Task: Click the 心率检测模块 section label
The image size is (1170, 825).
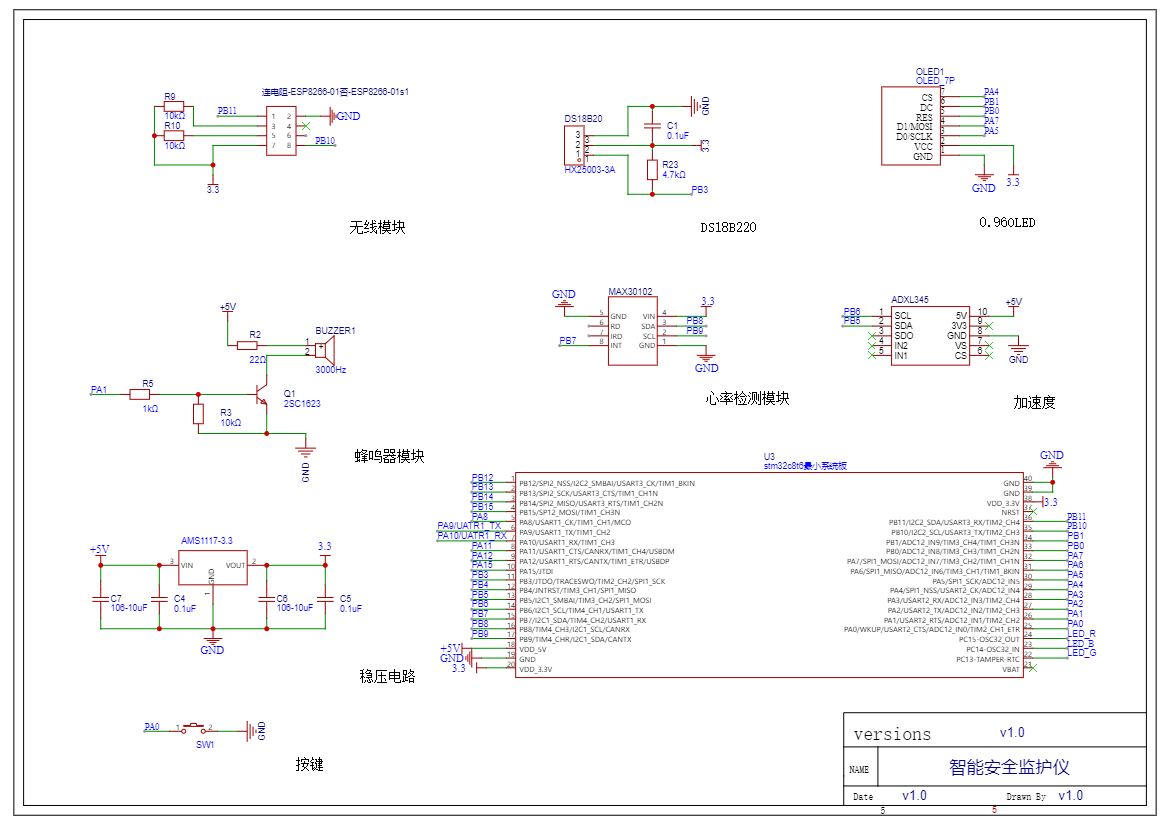Action: pos(748,399)
